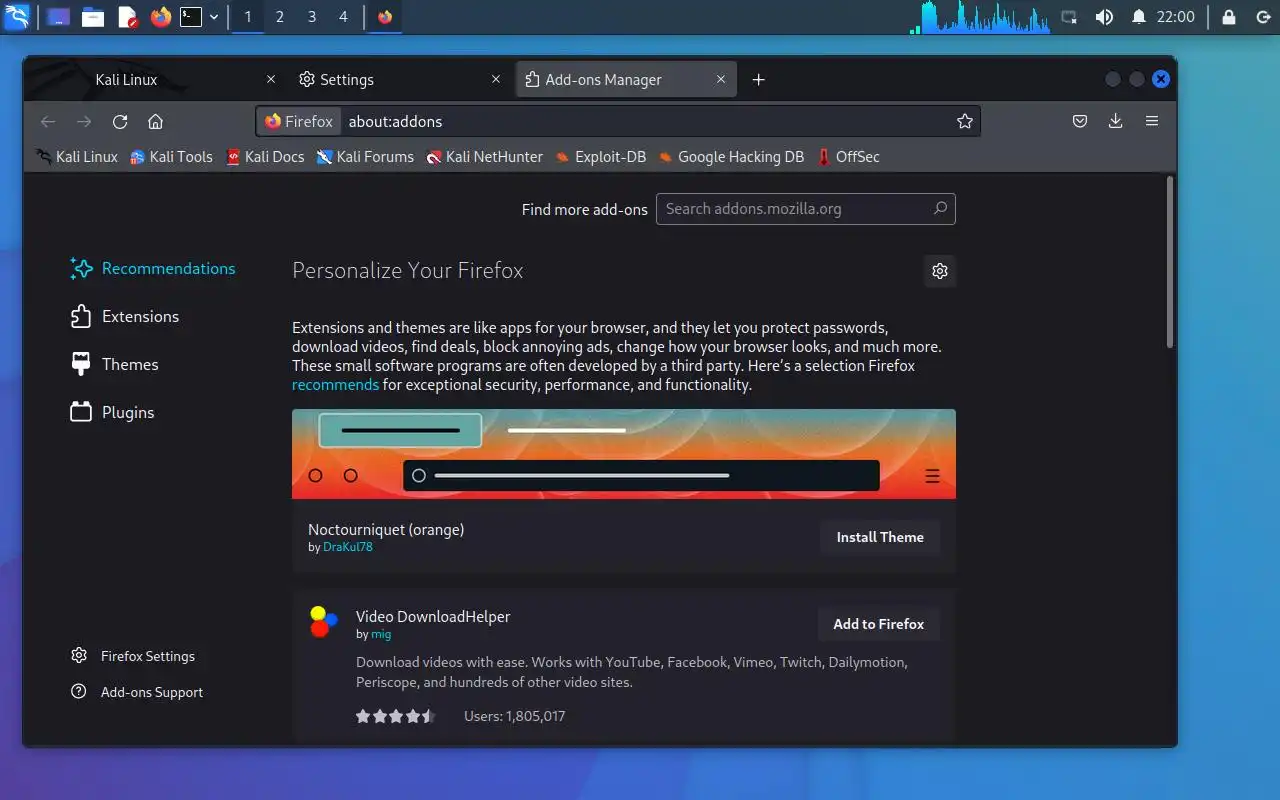The height and width of the screenshot is (800, 1280).
Task: Open the volume control icon
Action: pyautogui.click(x=1104, y=17)
